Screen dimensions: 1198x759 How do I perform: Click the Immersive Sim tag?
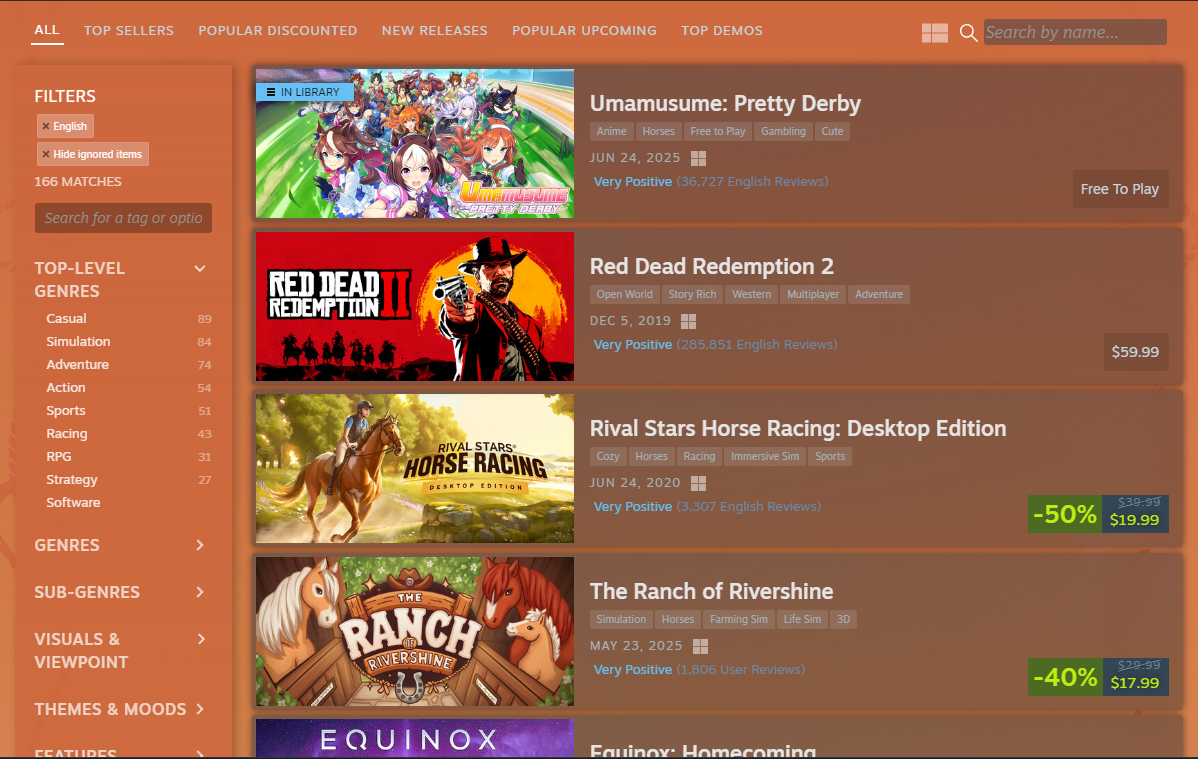point(765,456)
